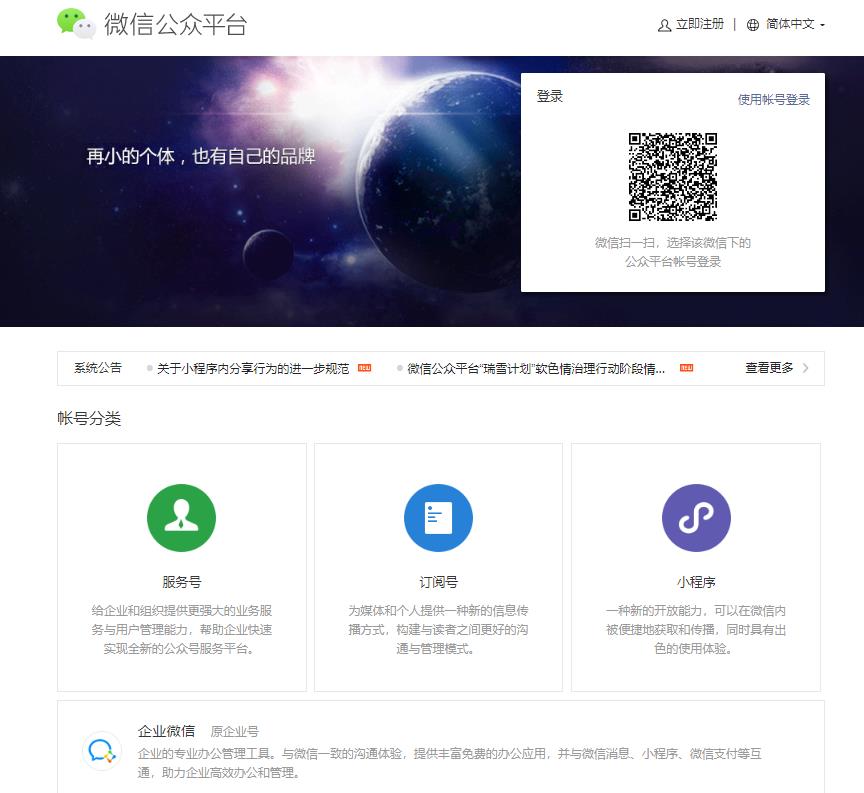This screenshot has height=793, width=864.
Task: Click new badge after 瑞雪计划 announcement
Action: [x=687, y=368]
